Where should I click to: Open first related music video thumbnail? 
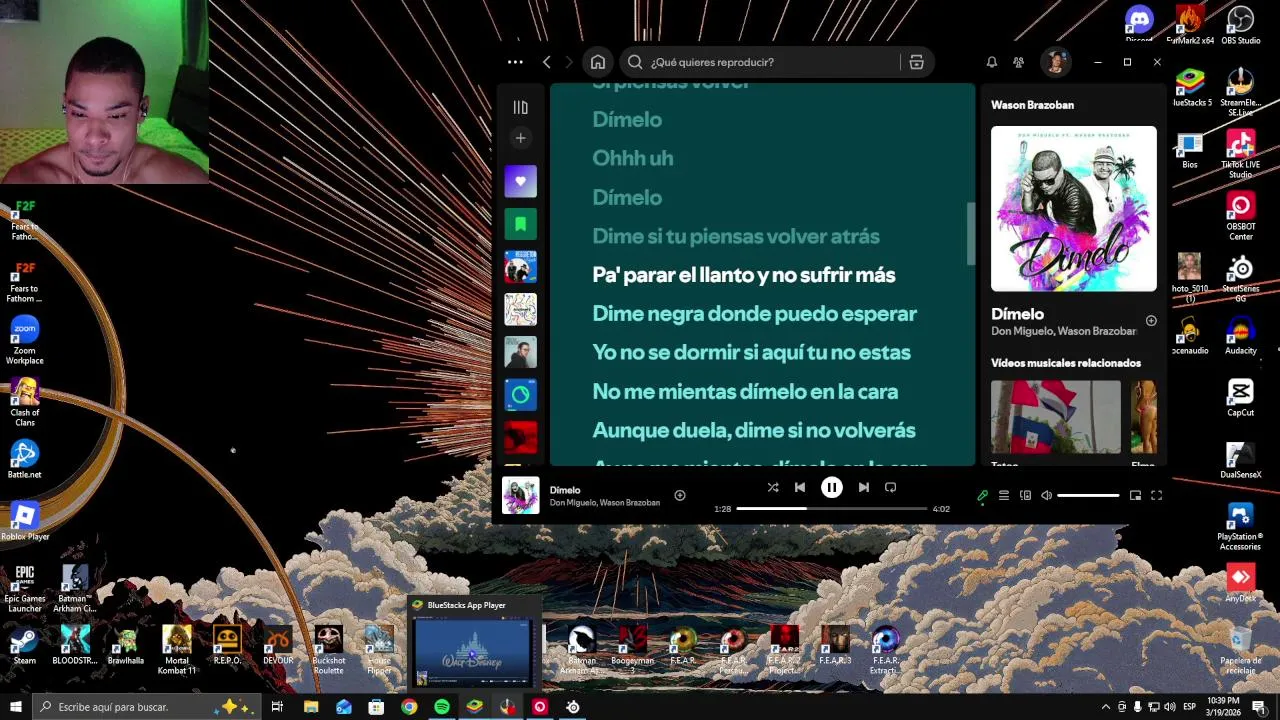pyautogui.click(x=1056, y=417)
